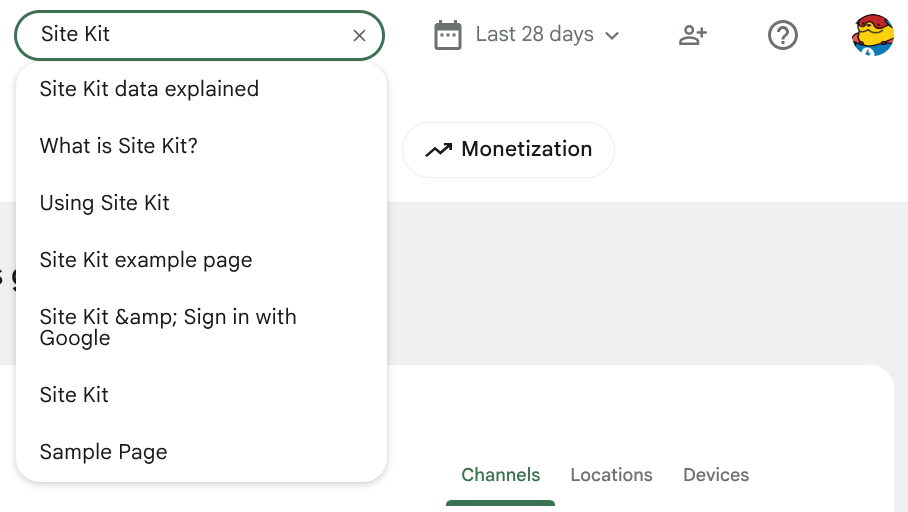Open the help question mark icon
Screen dimensions: 908x512
click(782, 35)
